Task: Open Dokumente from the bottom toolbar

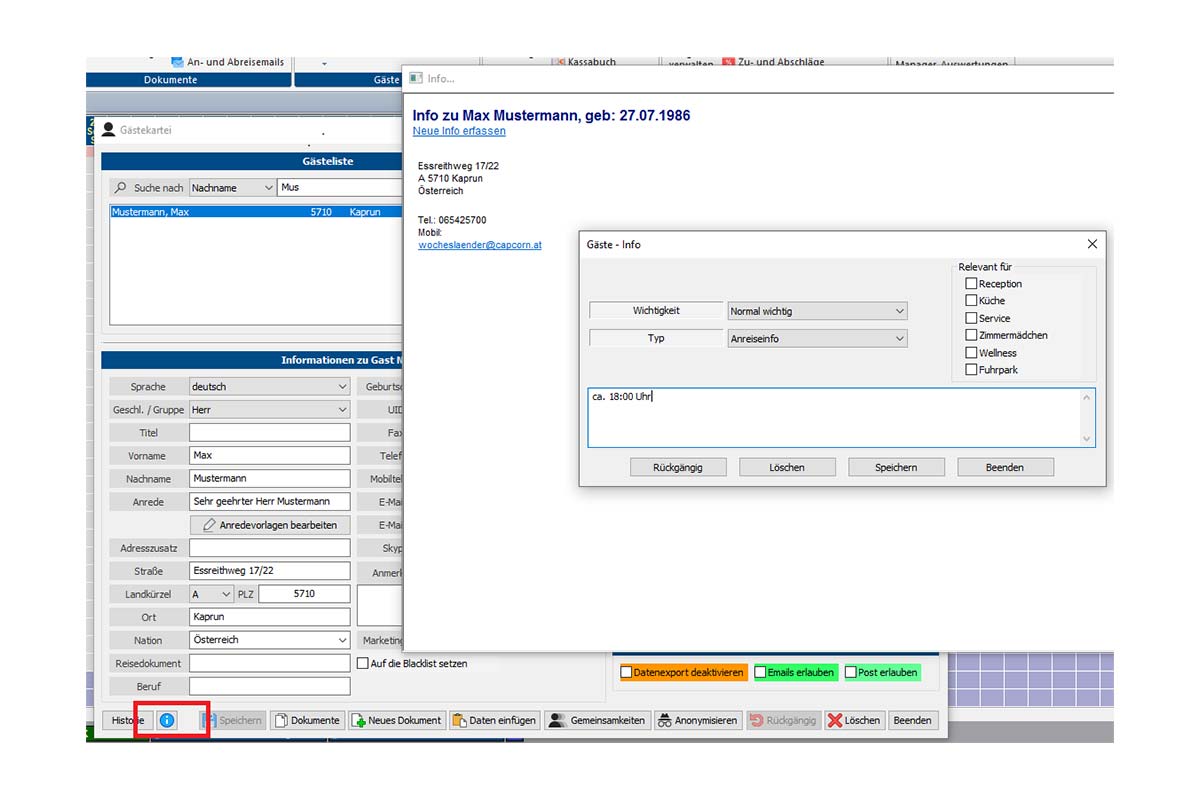Action: click(x=308, y=720)
